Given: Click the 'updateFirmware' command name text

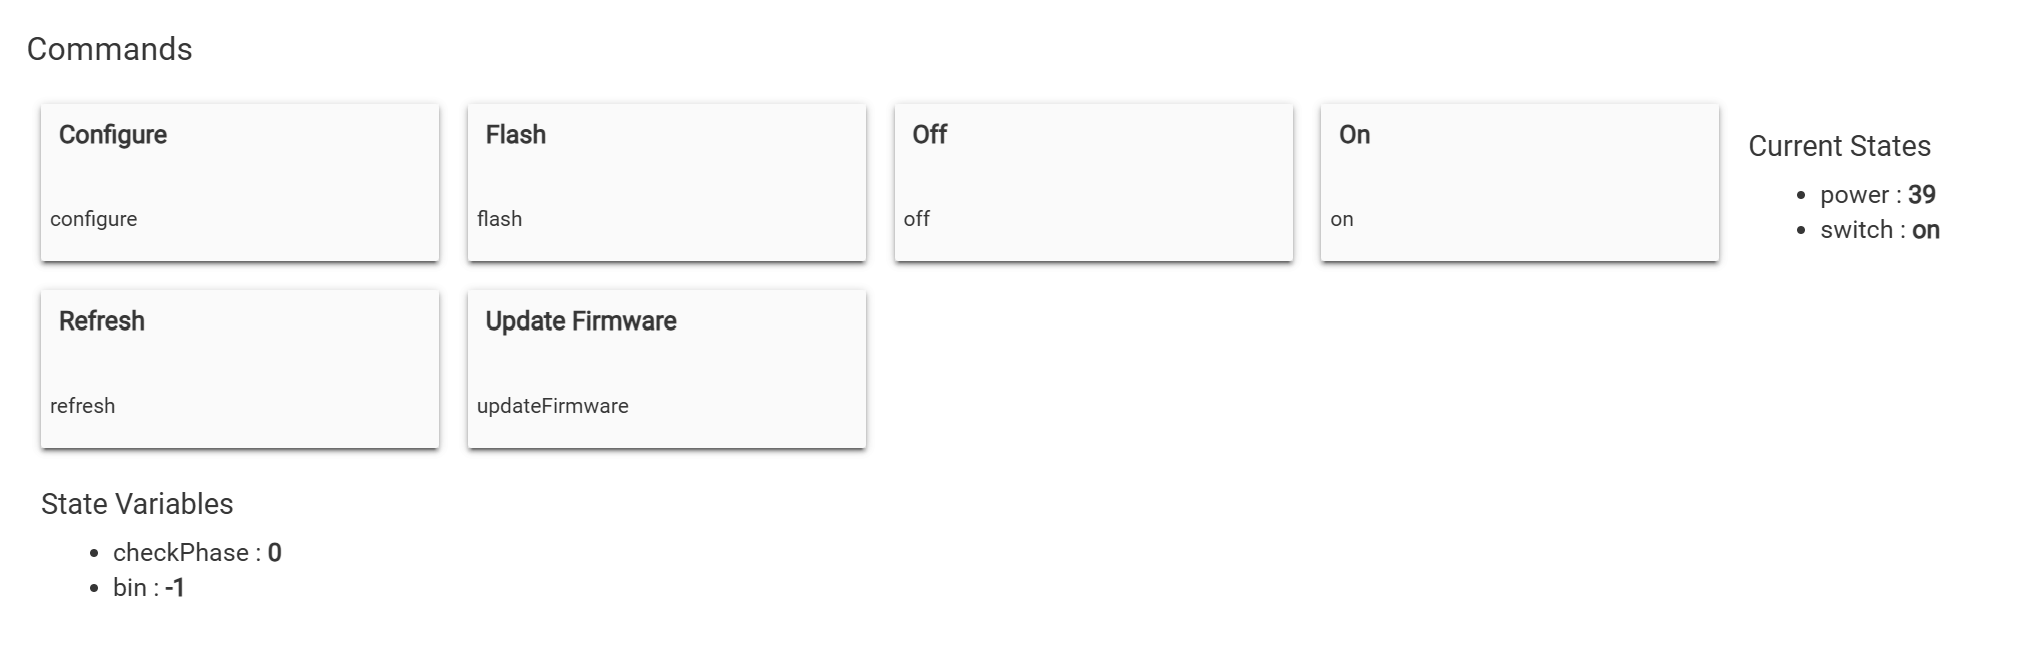Looking at the screenshot, I should point(552,406).
